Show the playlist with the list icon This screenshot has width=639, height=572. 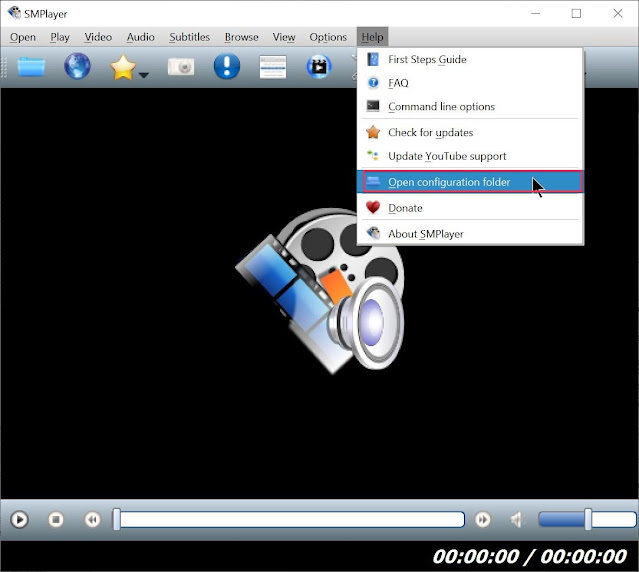pyautogui.click(x=273, y=67)
